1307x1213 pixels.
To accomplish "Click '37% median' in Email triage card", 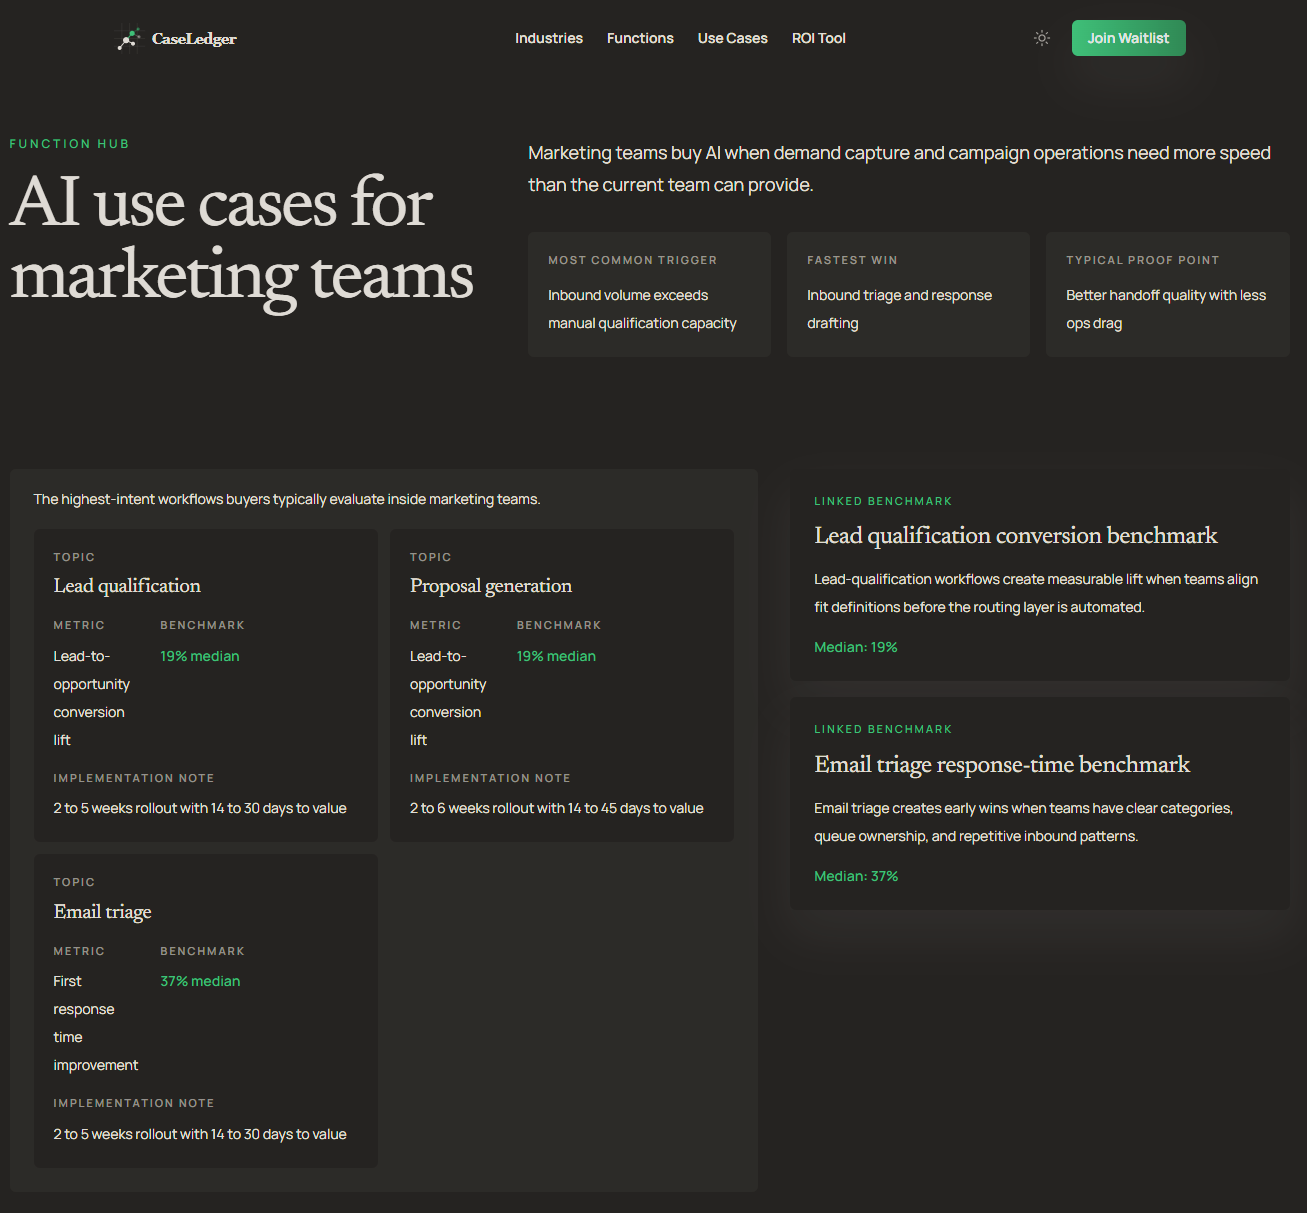I will (x=200, y=981).
